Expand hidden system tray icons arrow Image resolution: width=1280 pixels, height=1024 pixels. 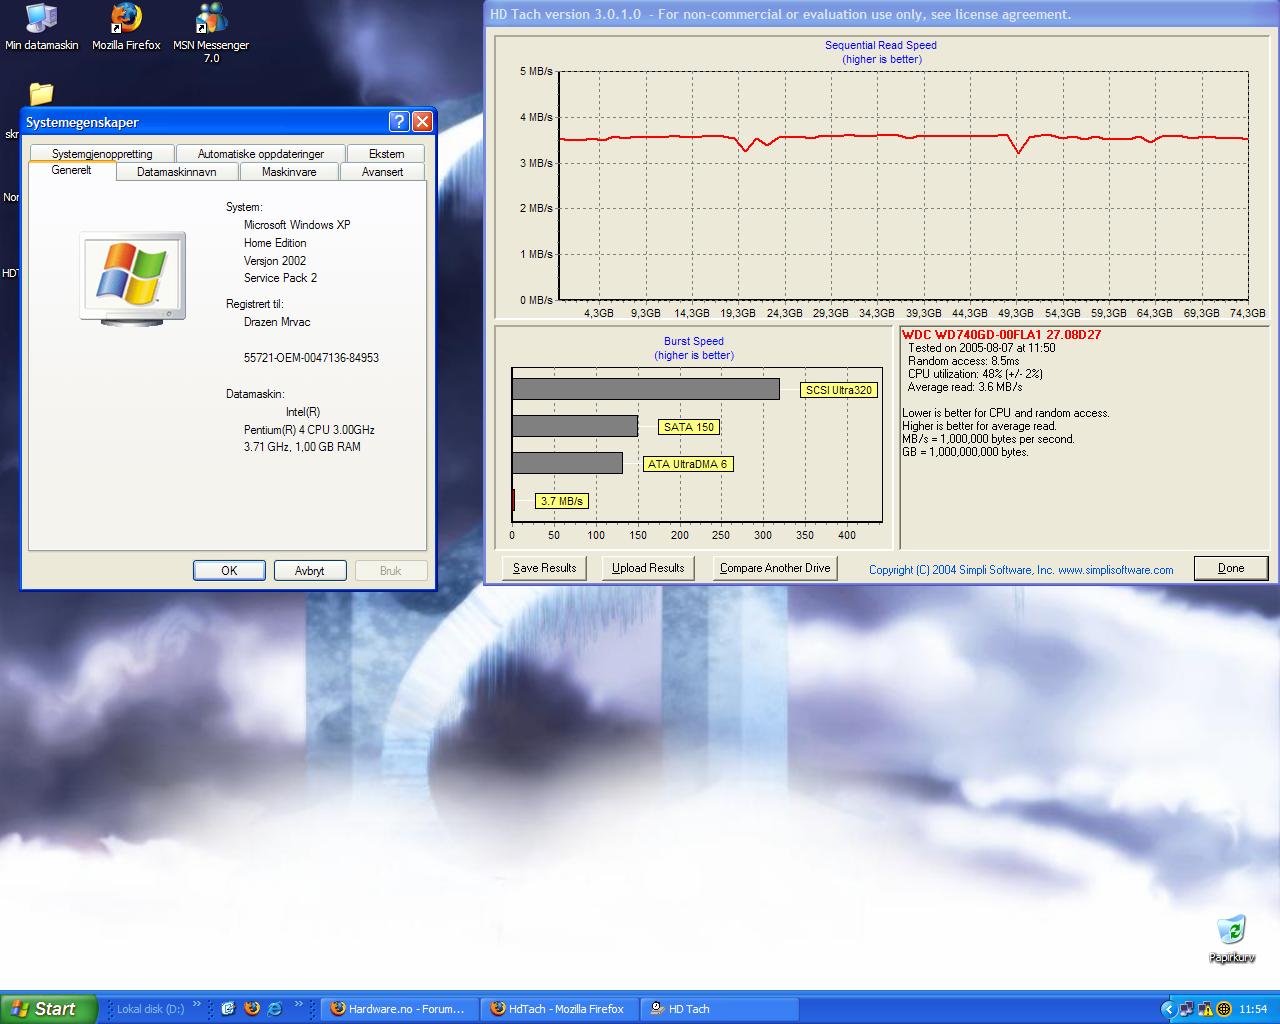[x=1168, y=1009]
